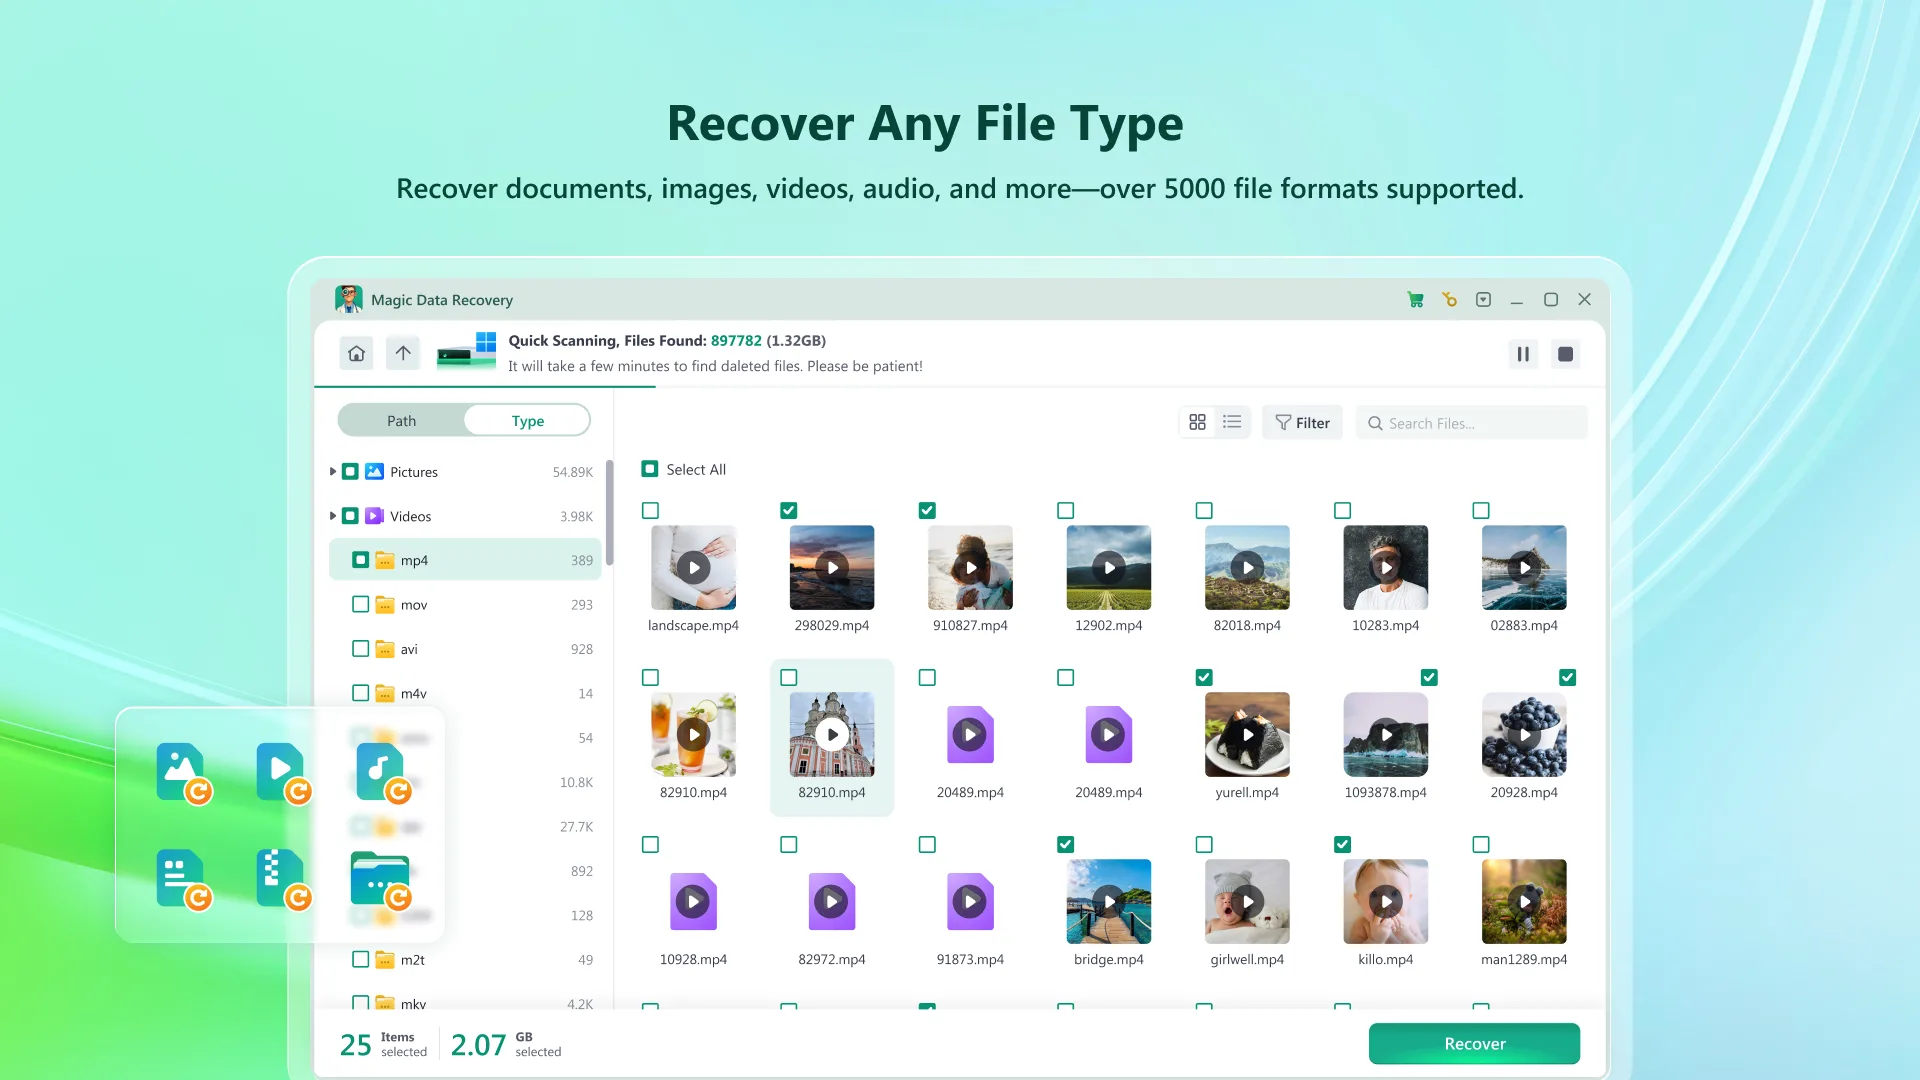Check the landscape.mp4 checkbox

click(650, 511)
